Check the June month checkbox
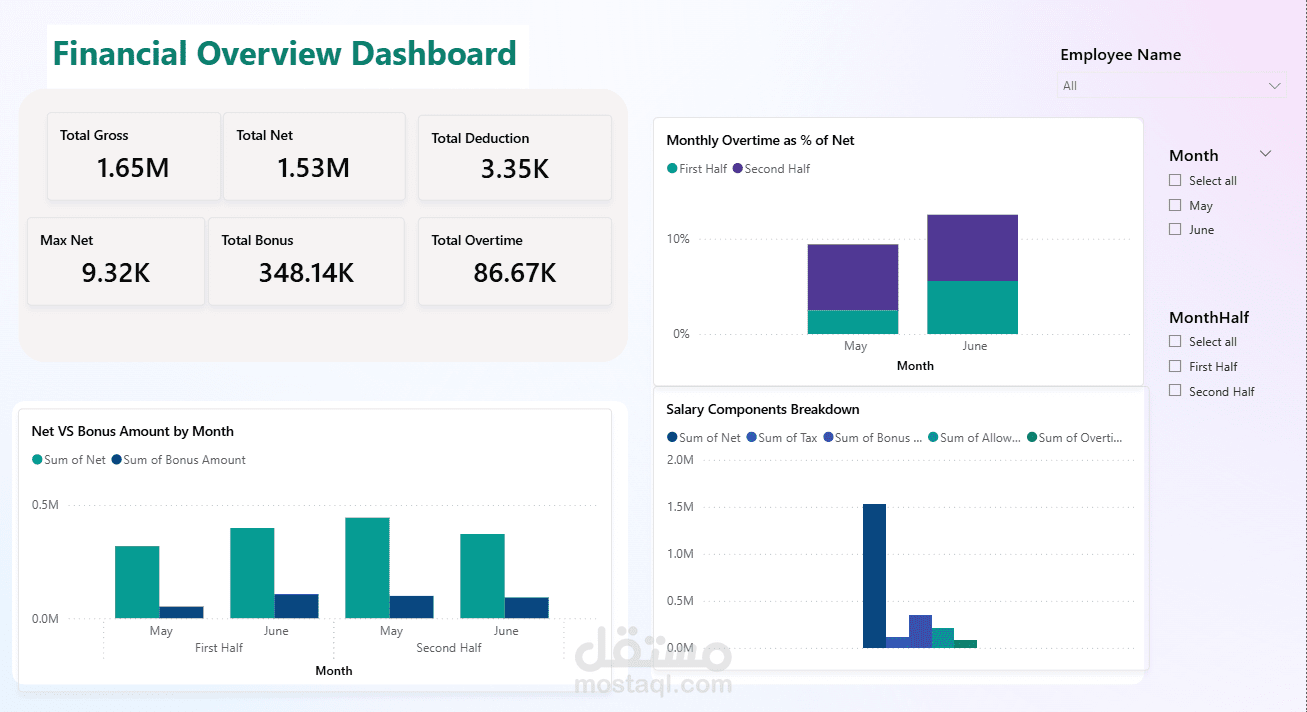Screen dimensions: 1307x712 (x=1175, y=230)
